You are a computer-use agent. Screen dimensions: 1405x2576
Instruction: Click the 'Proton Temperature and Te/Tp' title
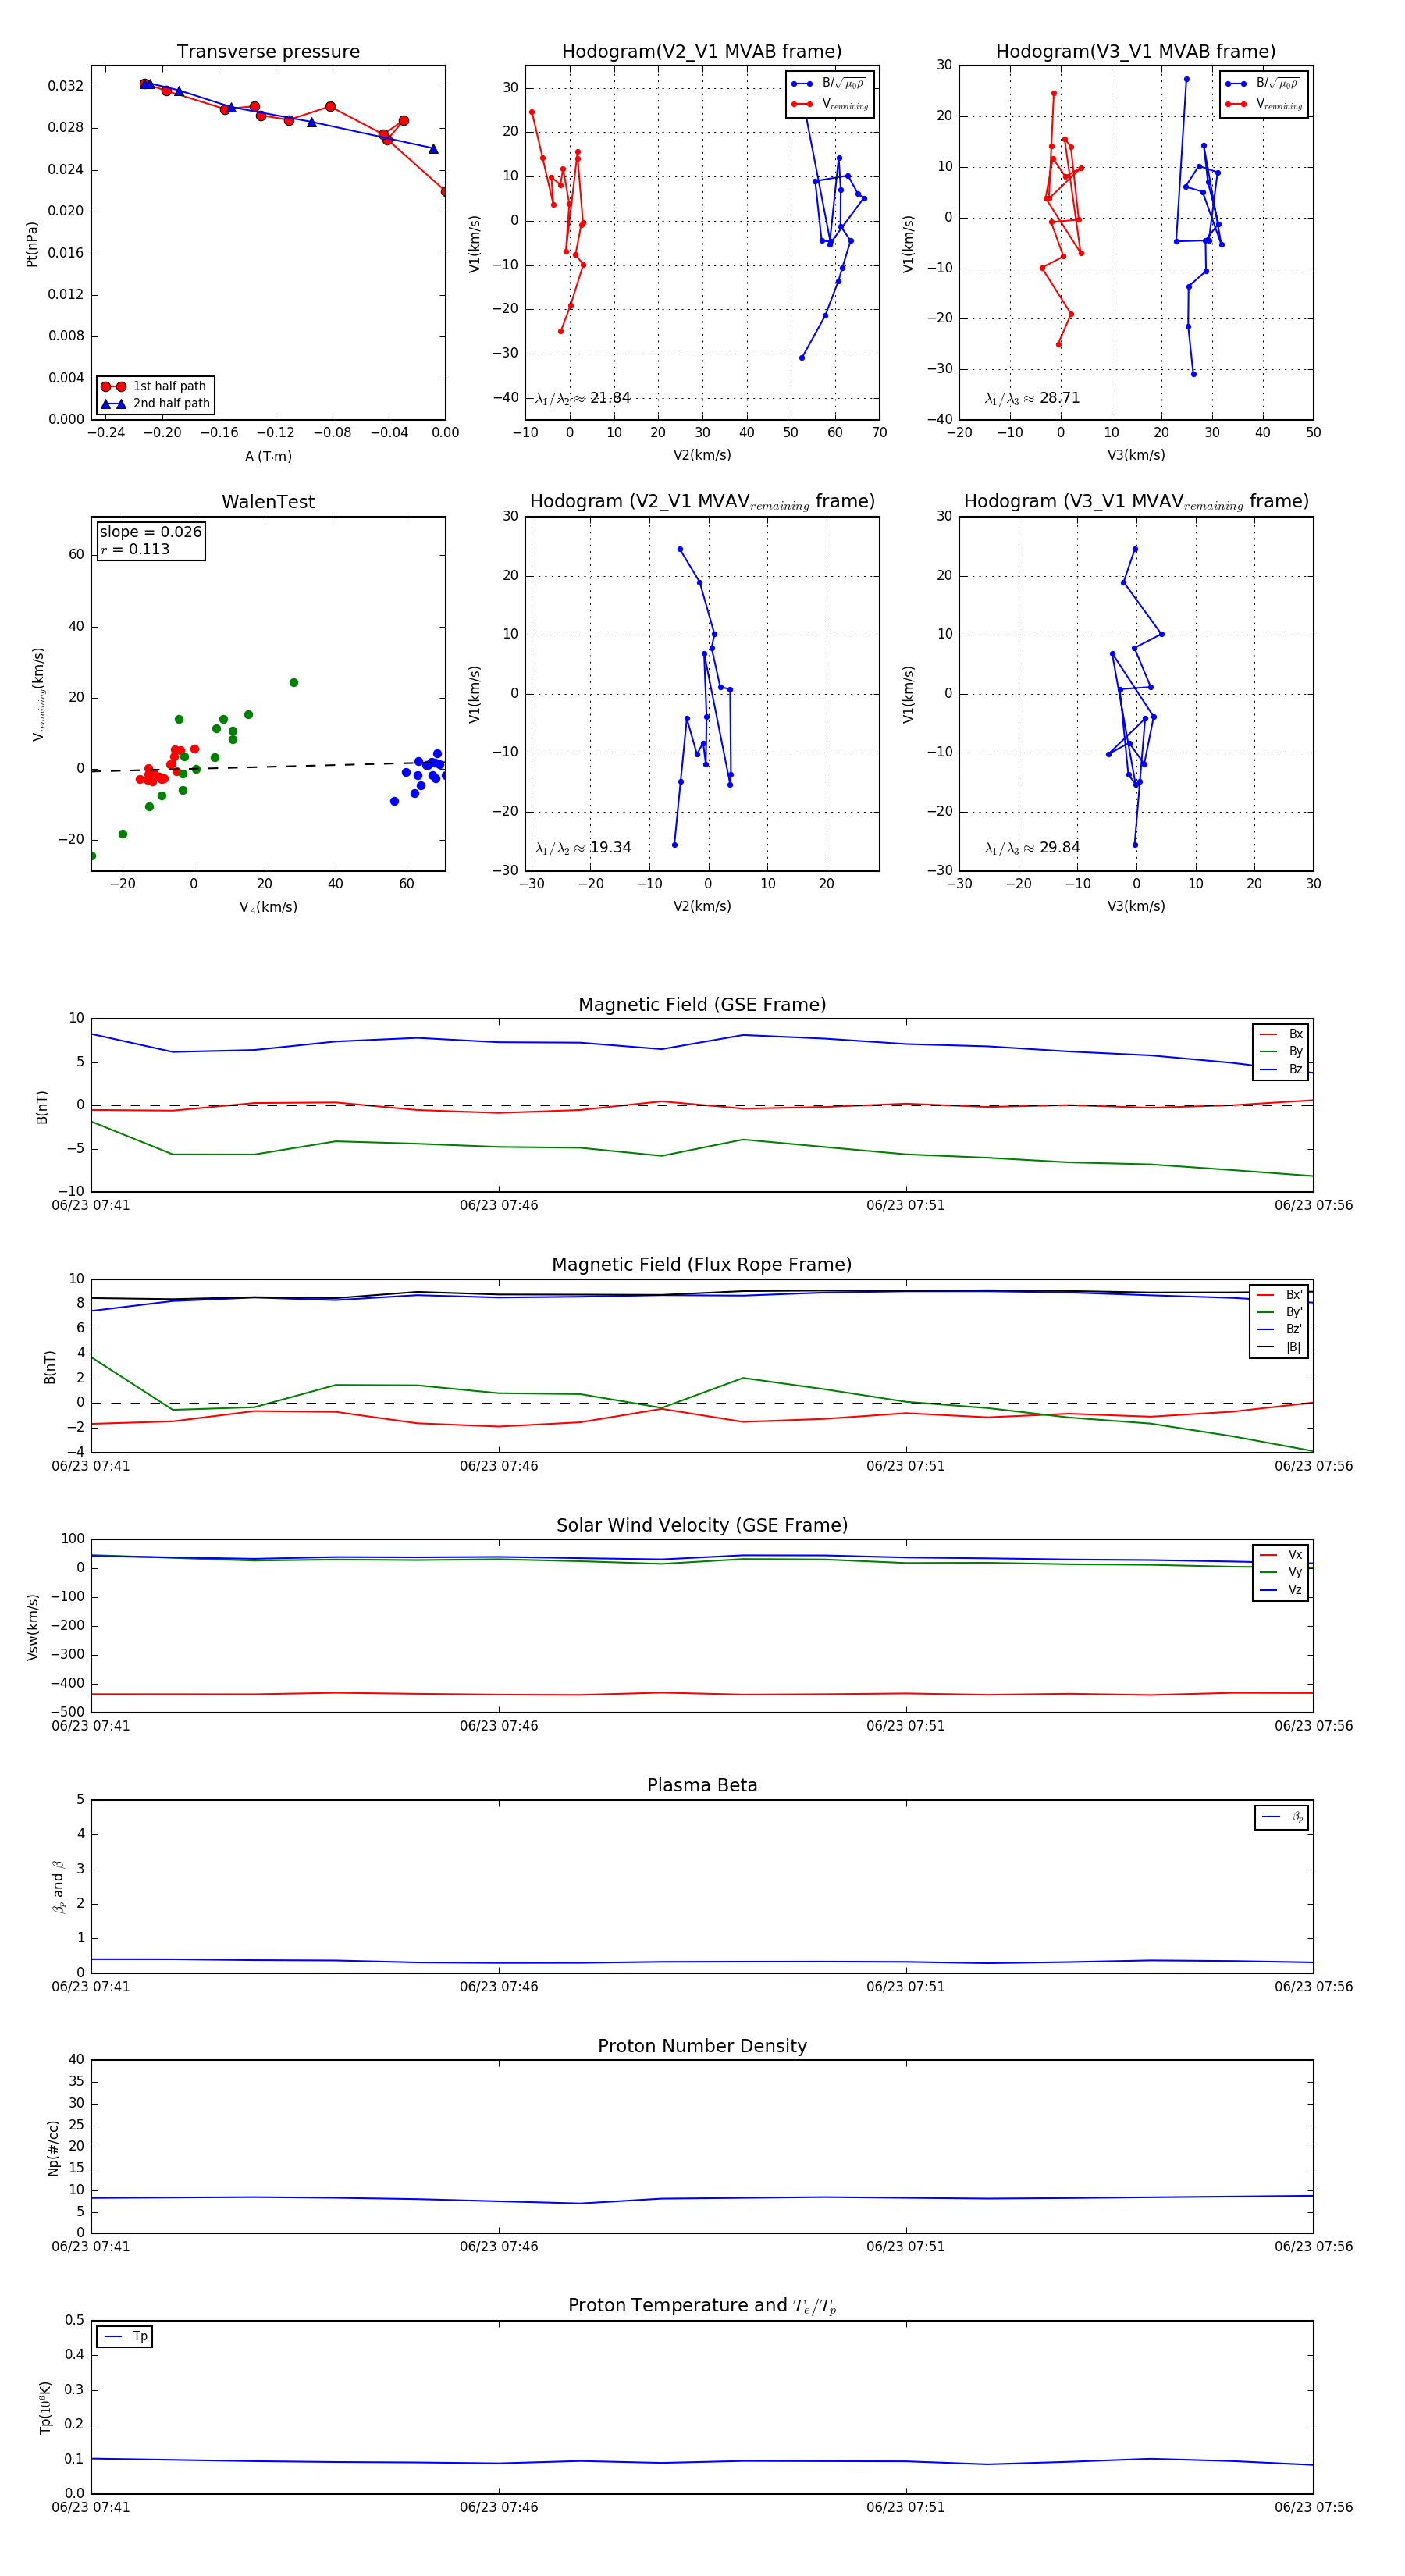tap(702, 2306)
